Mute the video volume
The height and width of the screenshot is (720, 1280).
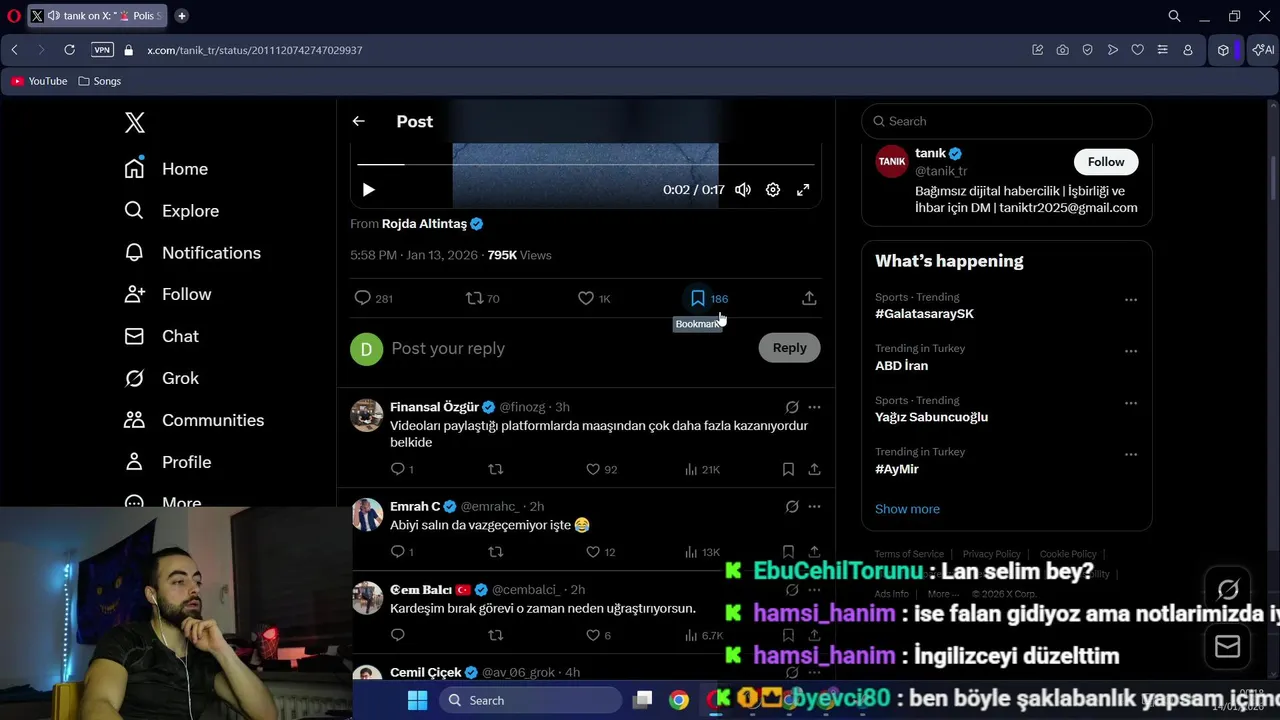click(x=743, y=190)
